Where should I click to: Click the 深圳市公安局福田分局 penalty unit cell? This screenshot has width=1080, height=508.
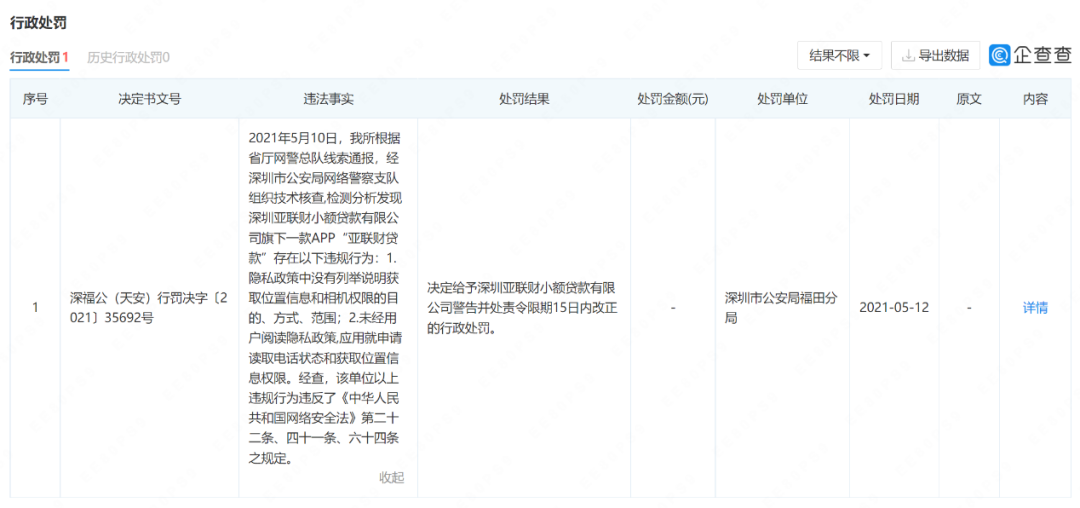pos(782,307)
